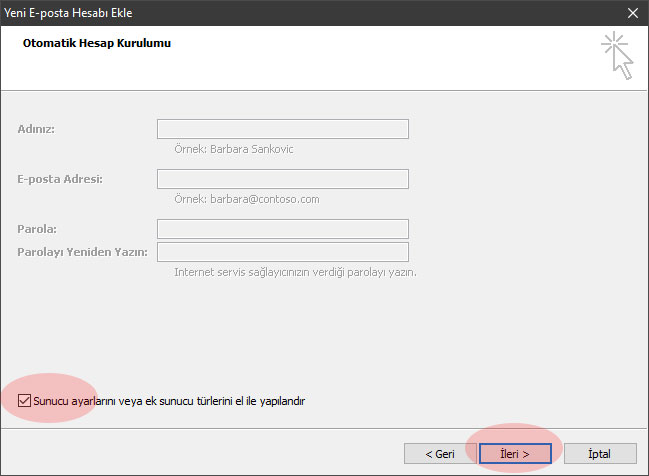Image resolution: width=649 pixels, height=476 pixels.
Task: Click the Adınız: label
Action: pos(36,129)
